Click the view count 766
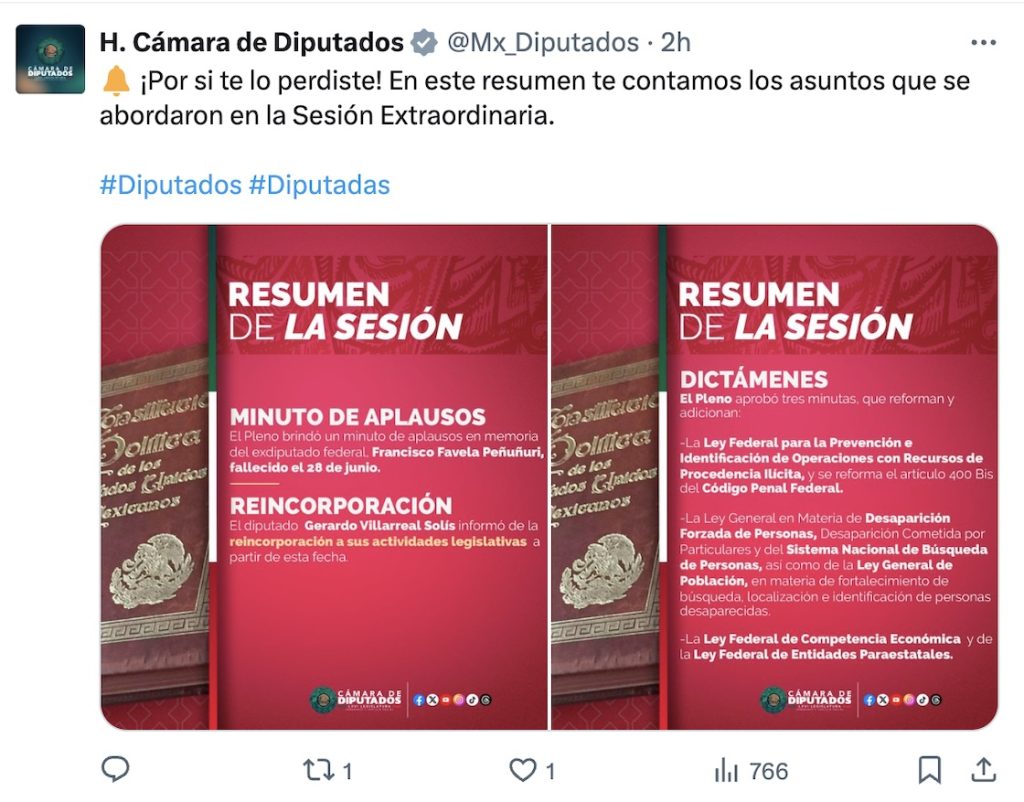 [769, 771]
